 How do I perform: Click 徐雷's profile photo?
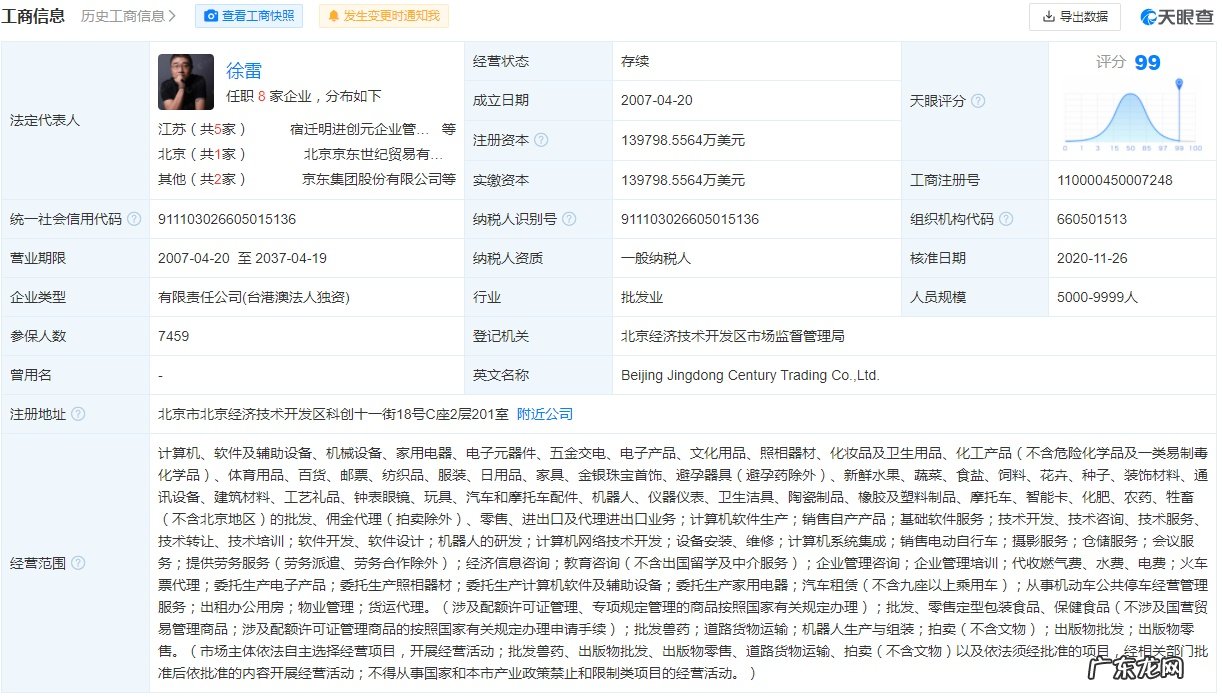[x=185, y=81]
